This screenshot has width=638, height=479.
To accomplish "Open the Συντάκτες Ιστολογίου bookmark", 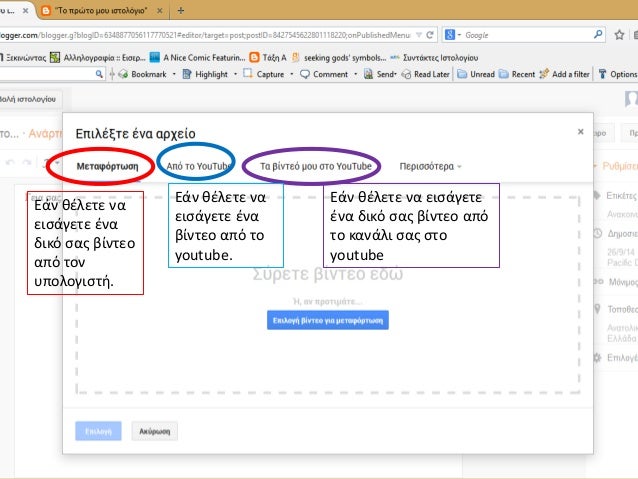I will [x=435, y=58].
